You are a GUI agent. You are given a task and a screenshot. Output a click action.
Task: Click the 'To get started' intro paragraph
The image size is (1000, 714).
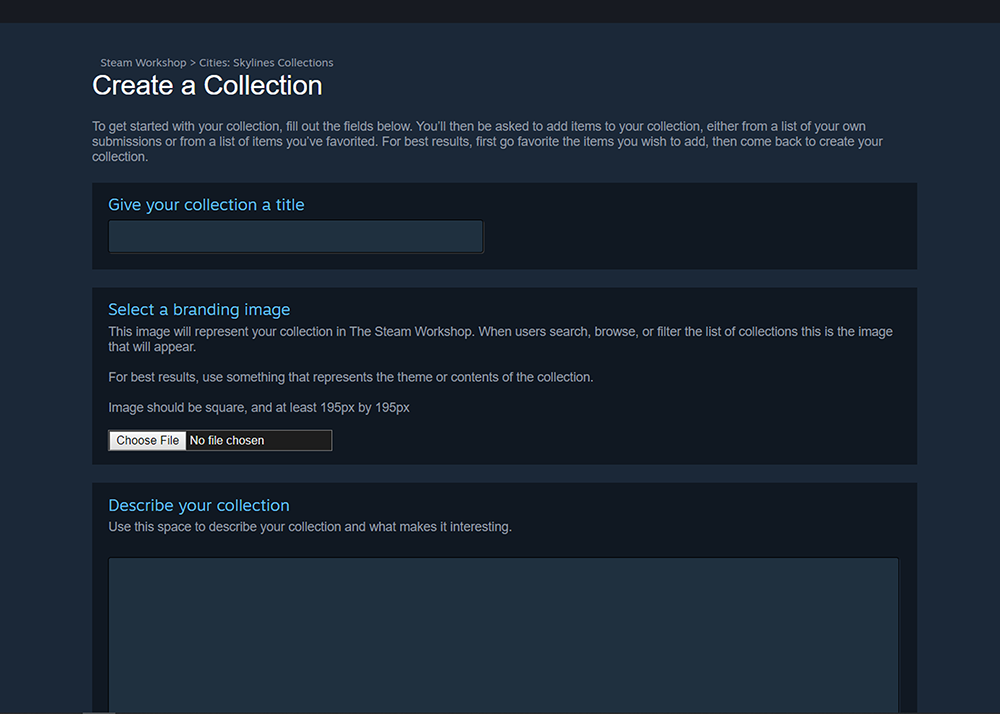pyautogui.click(x=487, y=141)
